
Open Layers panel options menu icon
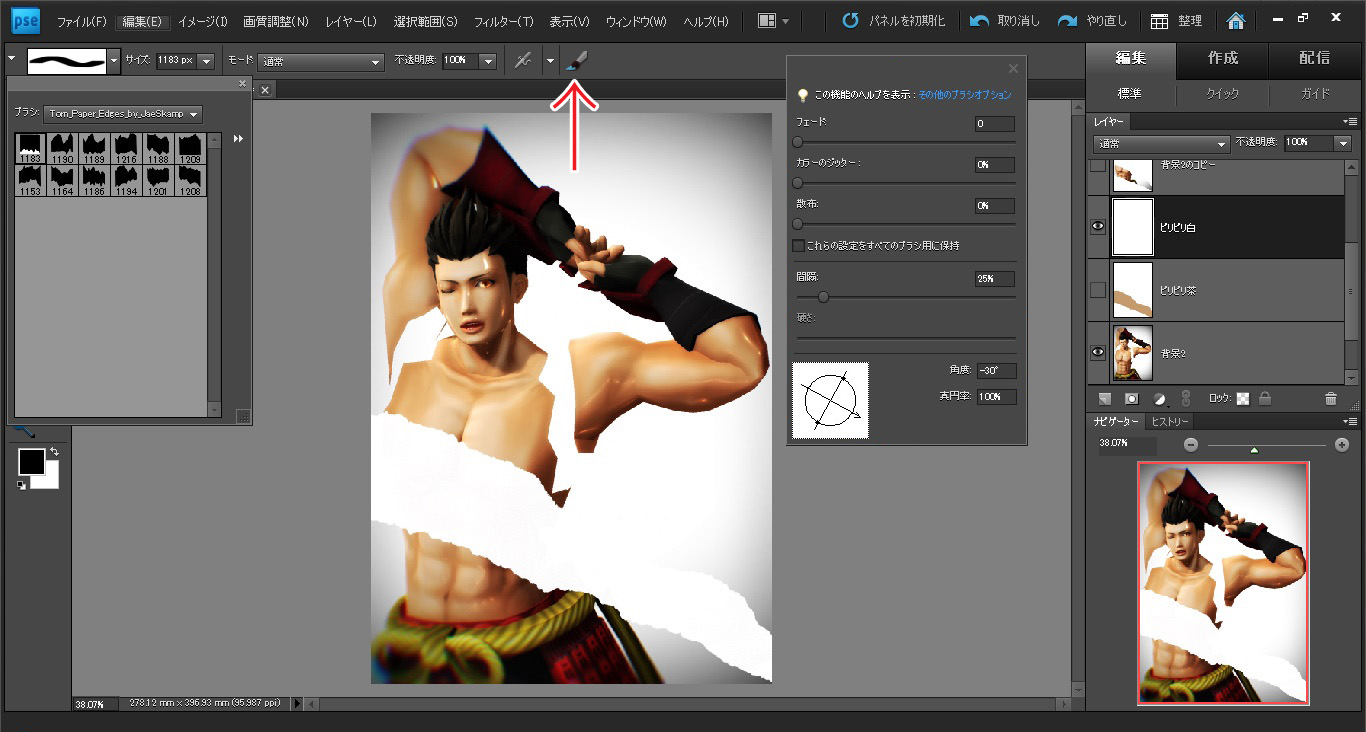(x=1351, y=121)
